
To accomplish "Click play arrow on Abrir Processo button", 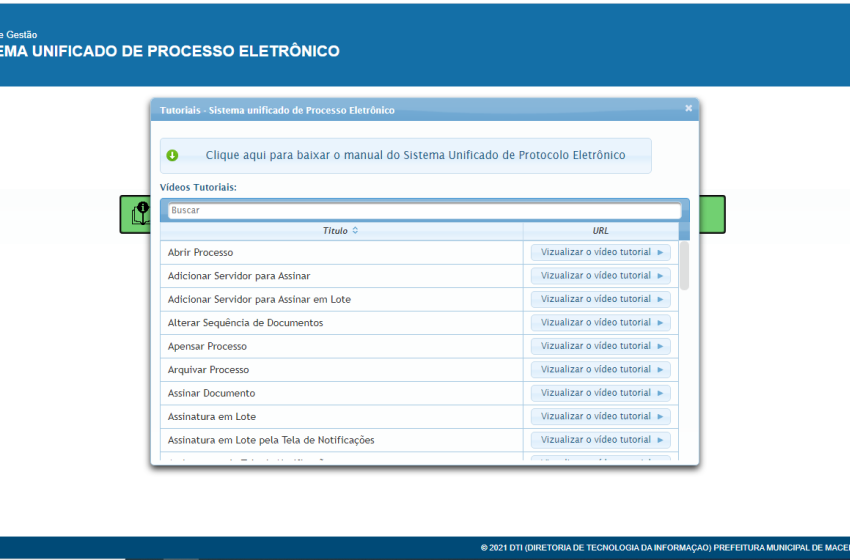I will coord(660,252).
